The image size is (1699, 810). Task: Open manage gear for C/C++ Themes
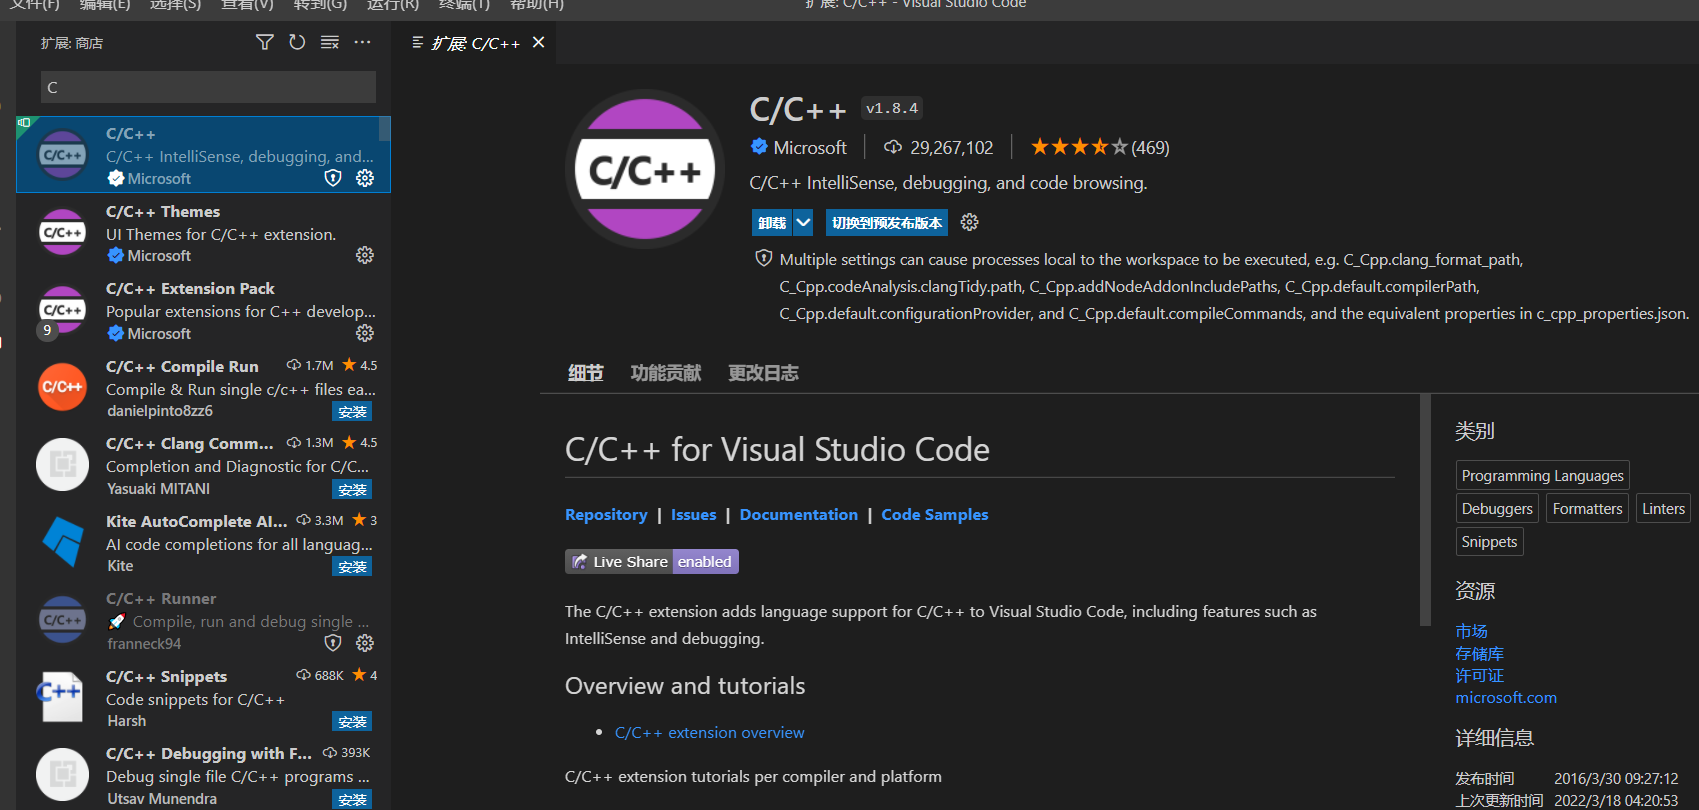[365, 255]
